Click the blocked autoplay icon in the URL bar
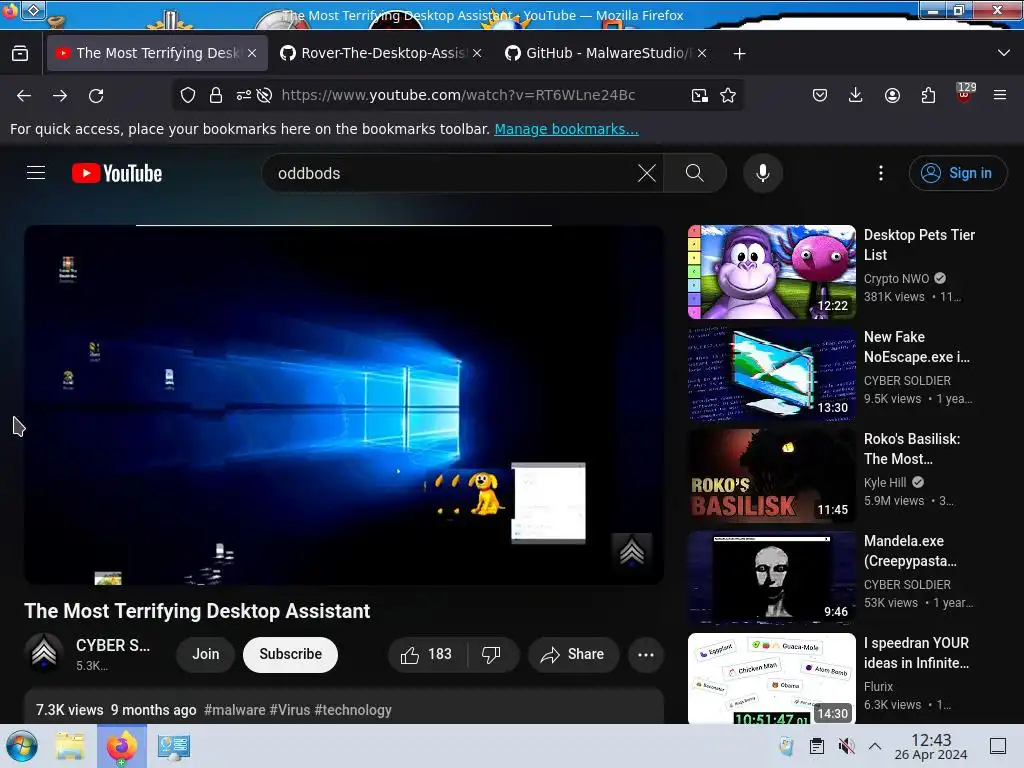Viewport: 1024px width, 768px height. coord(264,95)
